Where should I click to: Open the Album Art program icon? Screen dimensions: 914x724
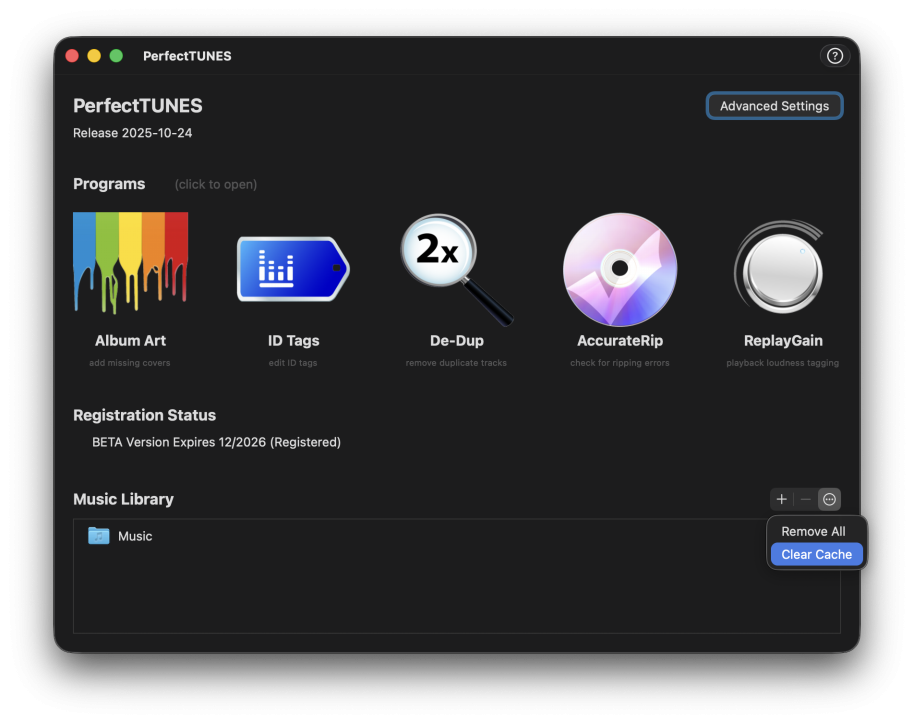coord(130,264)
